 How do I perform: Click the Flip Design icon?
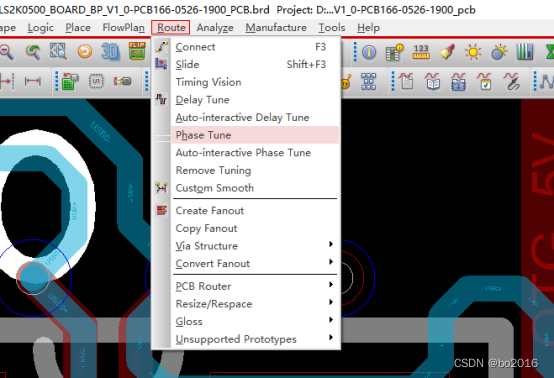tap(137, 51)
